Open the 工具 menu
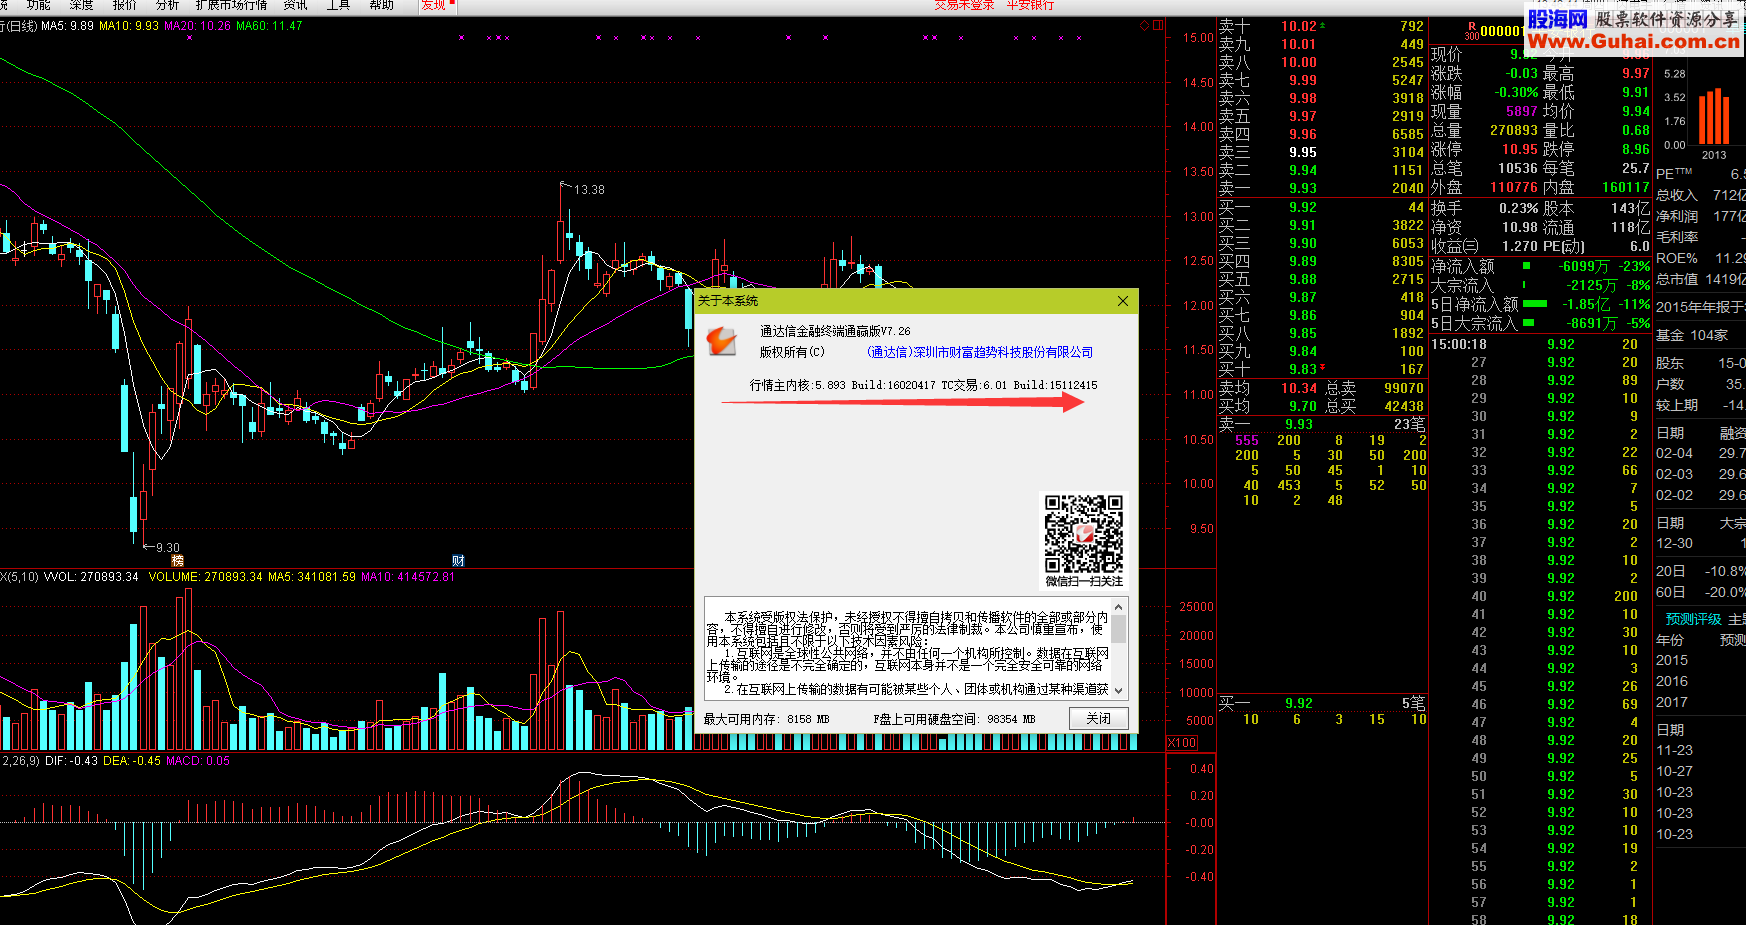Image resolution: width=1746 pixels, height=925 pixels. coord(338,5)
